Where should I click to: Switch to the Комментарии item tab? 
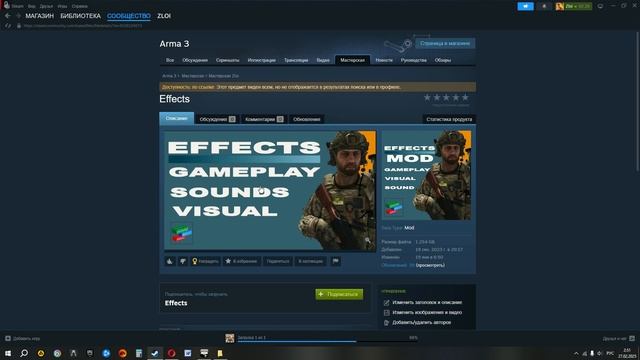click(x=264, y=119)
